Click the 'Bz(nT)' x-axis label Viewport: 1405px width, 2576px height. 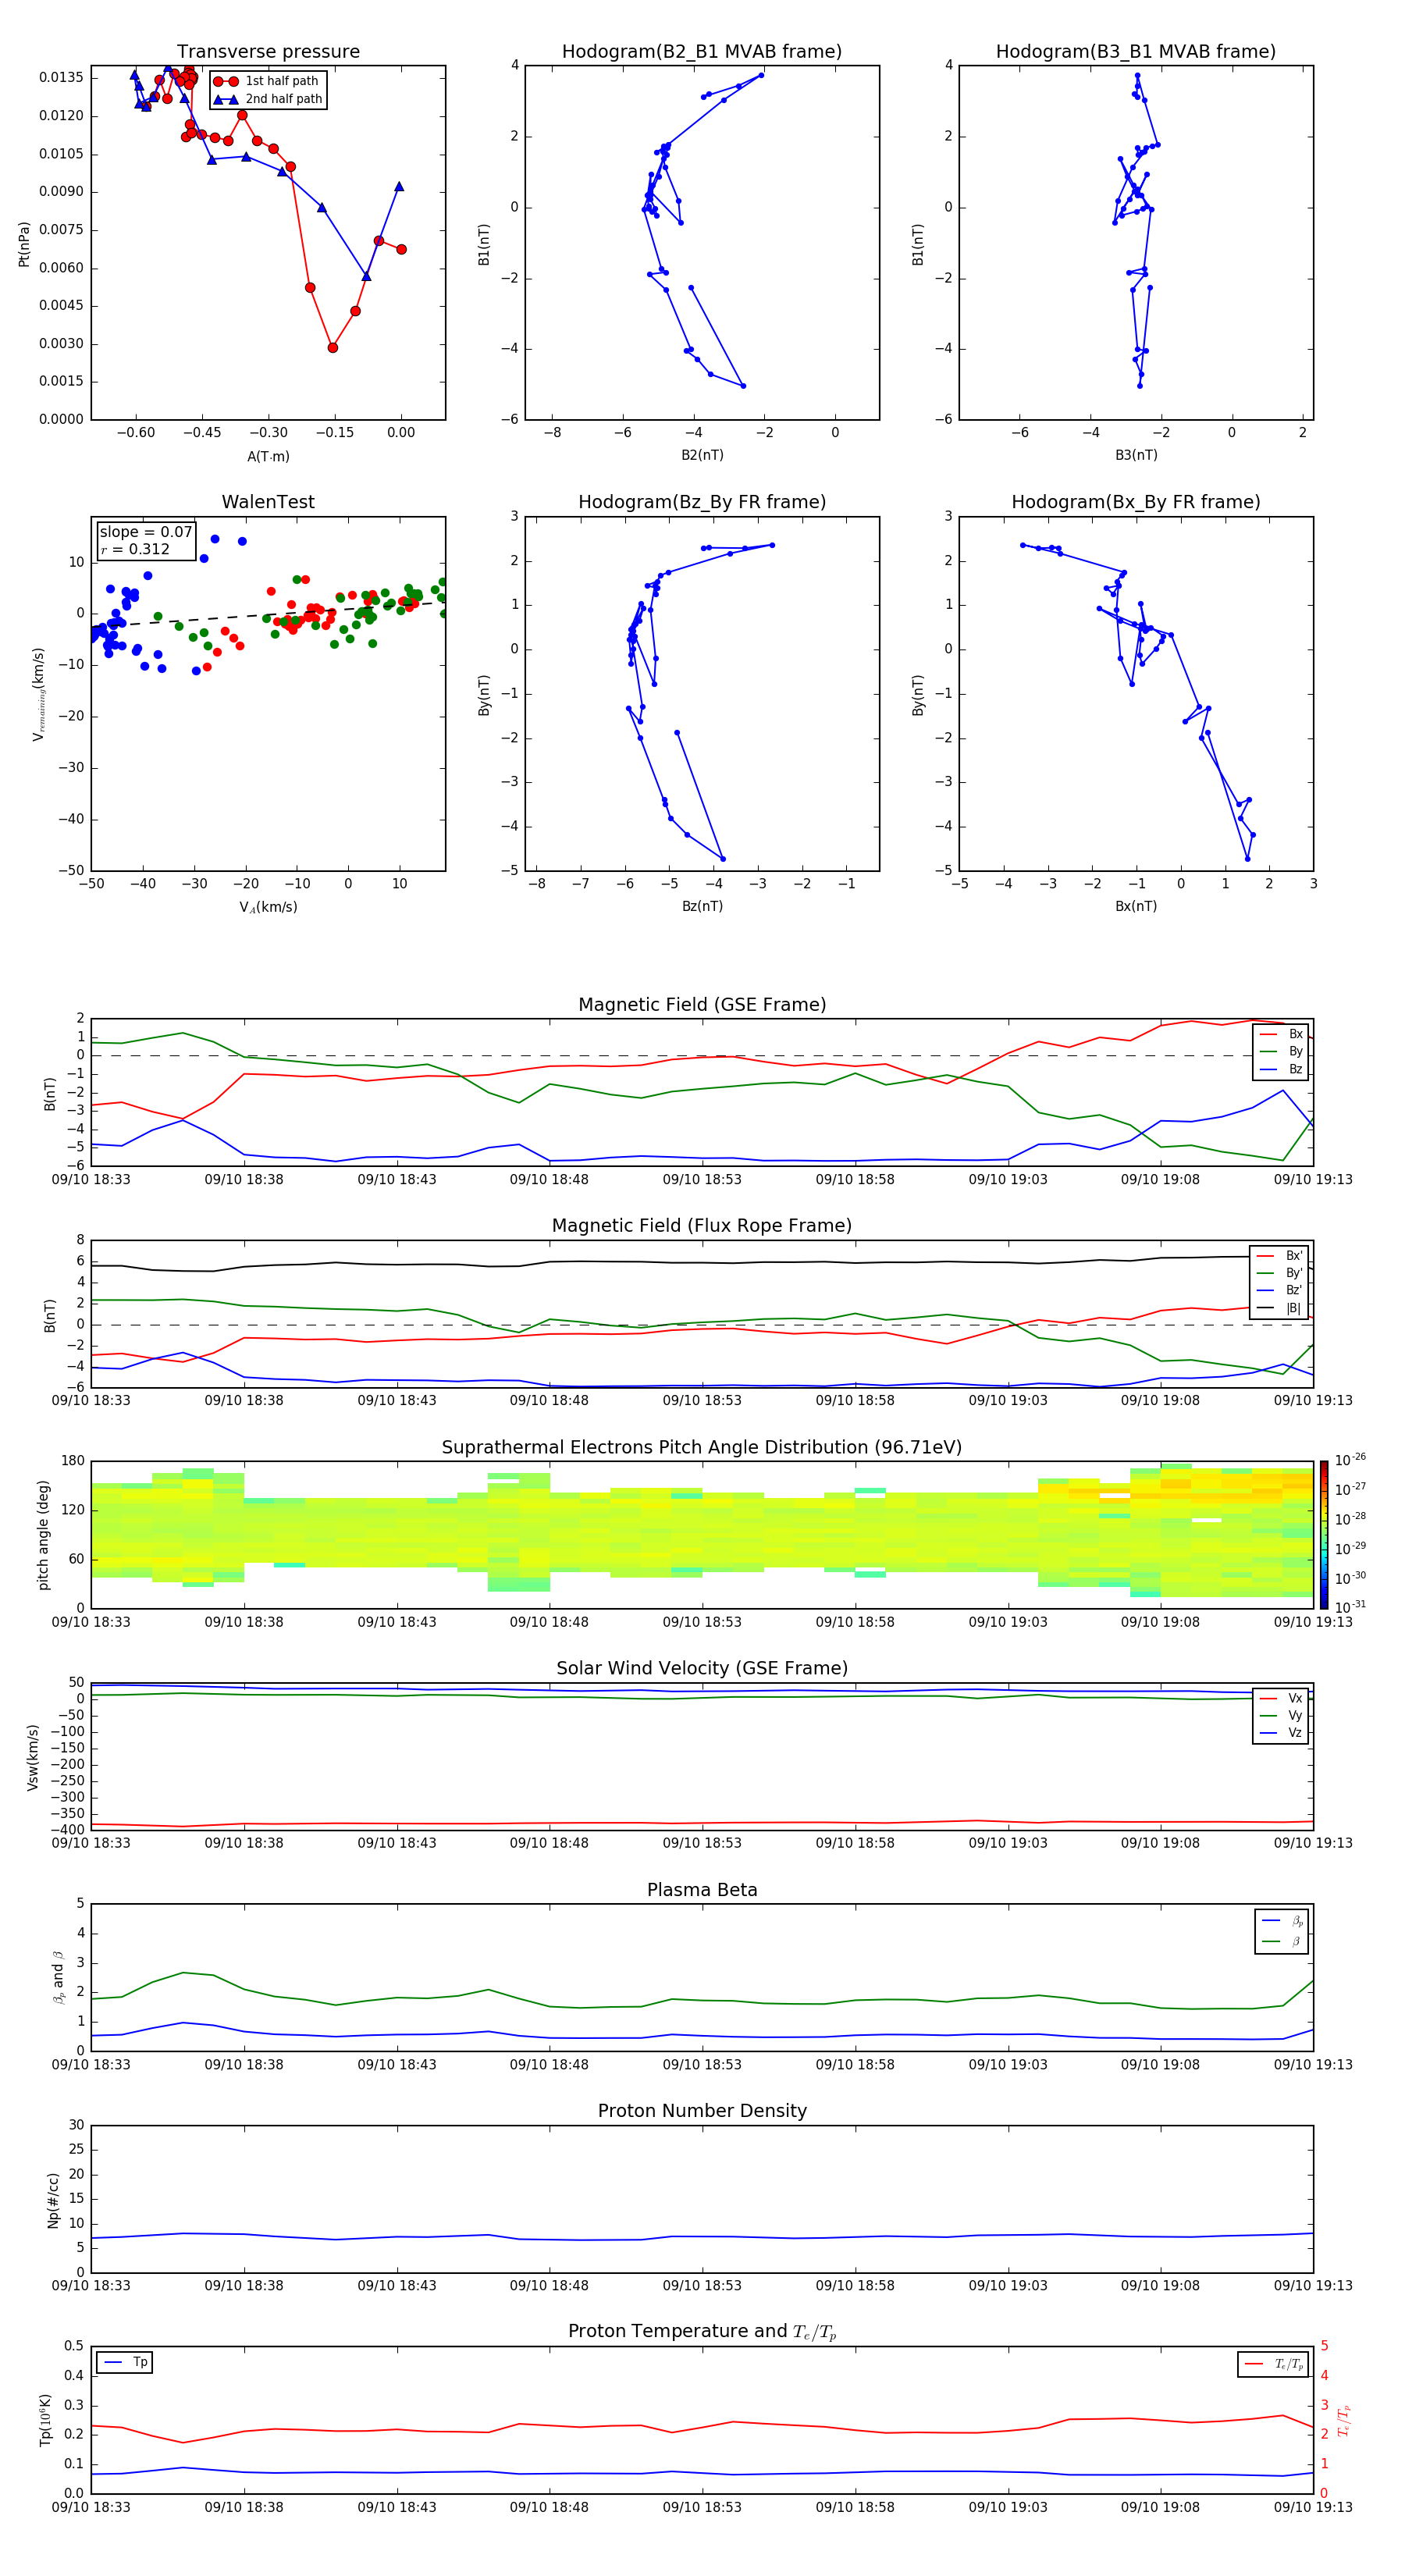click(702, 907)
